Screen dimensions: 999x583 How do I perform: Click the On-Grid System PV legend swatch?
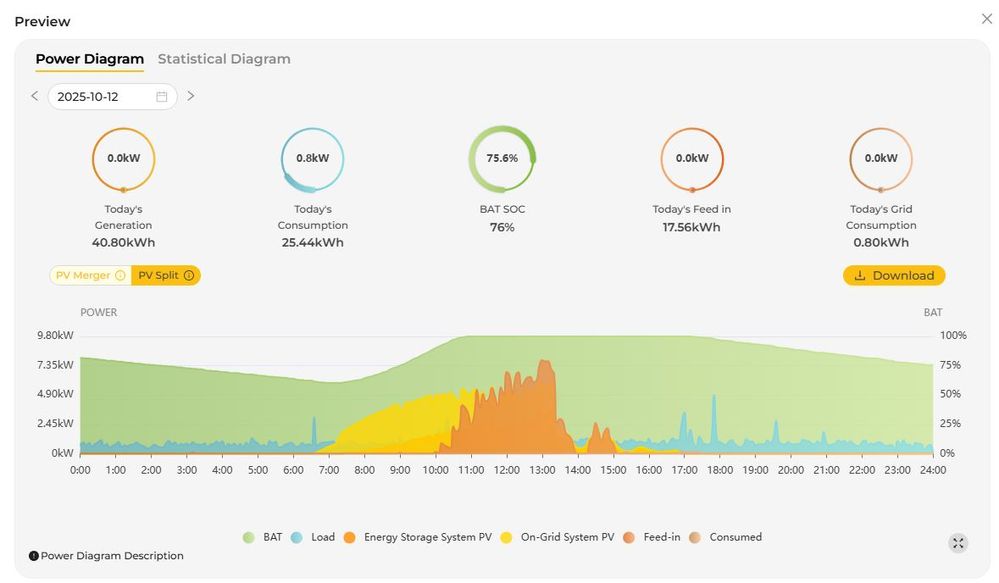point(506,537)
